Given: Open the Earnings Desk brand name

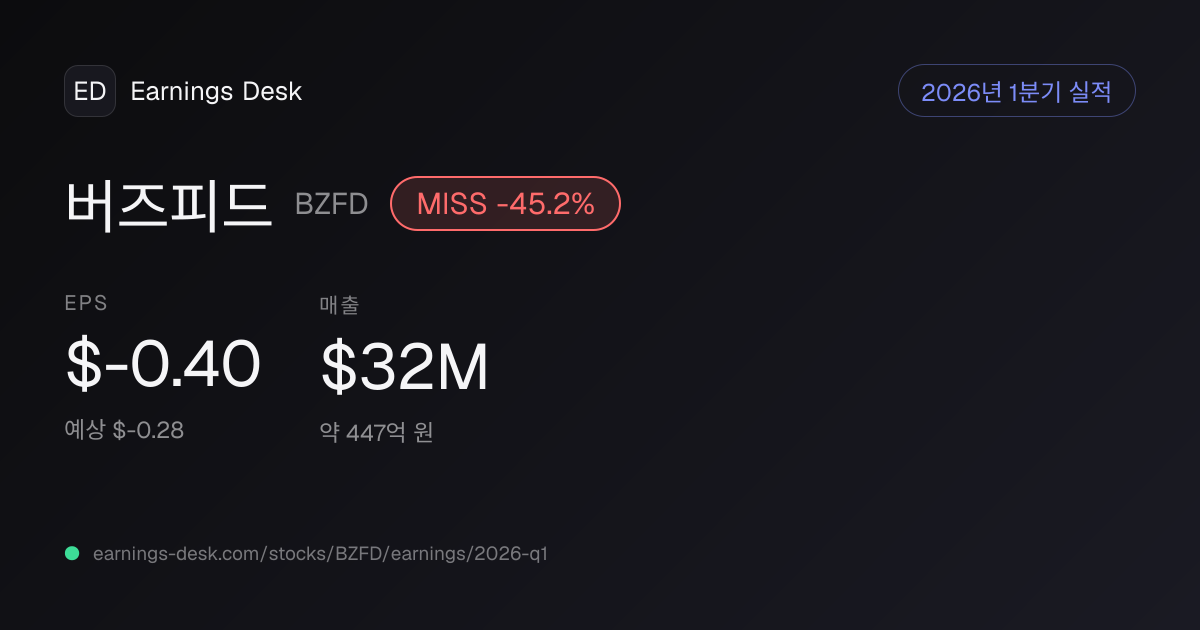Looking at the screenshot, I should pyautogui.click(x=216, y=91).
